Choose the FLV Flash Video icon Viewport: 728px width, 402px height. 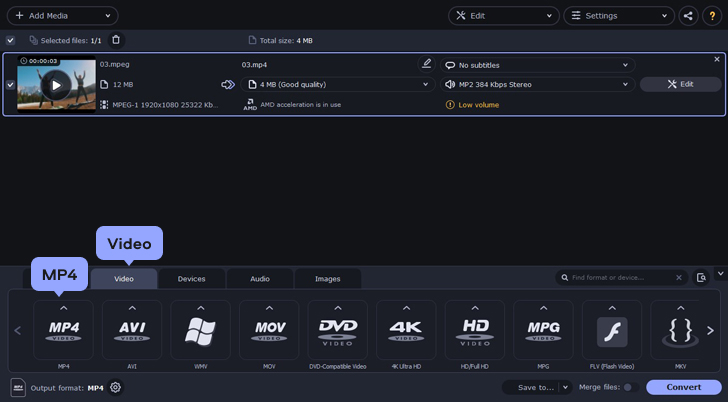click(x=611, y=331)
